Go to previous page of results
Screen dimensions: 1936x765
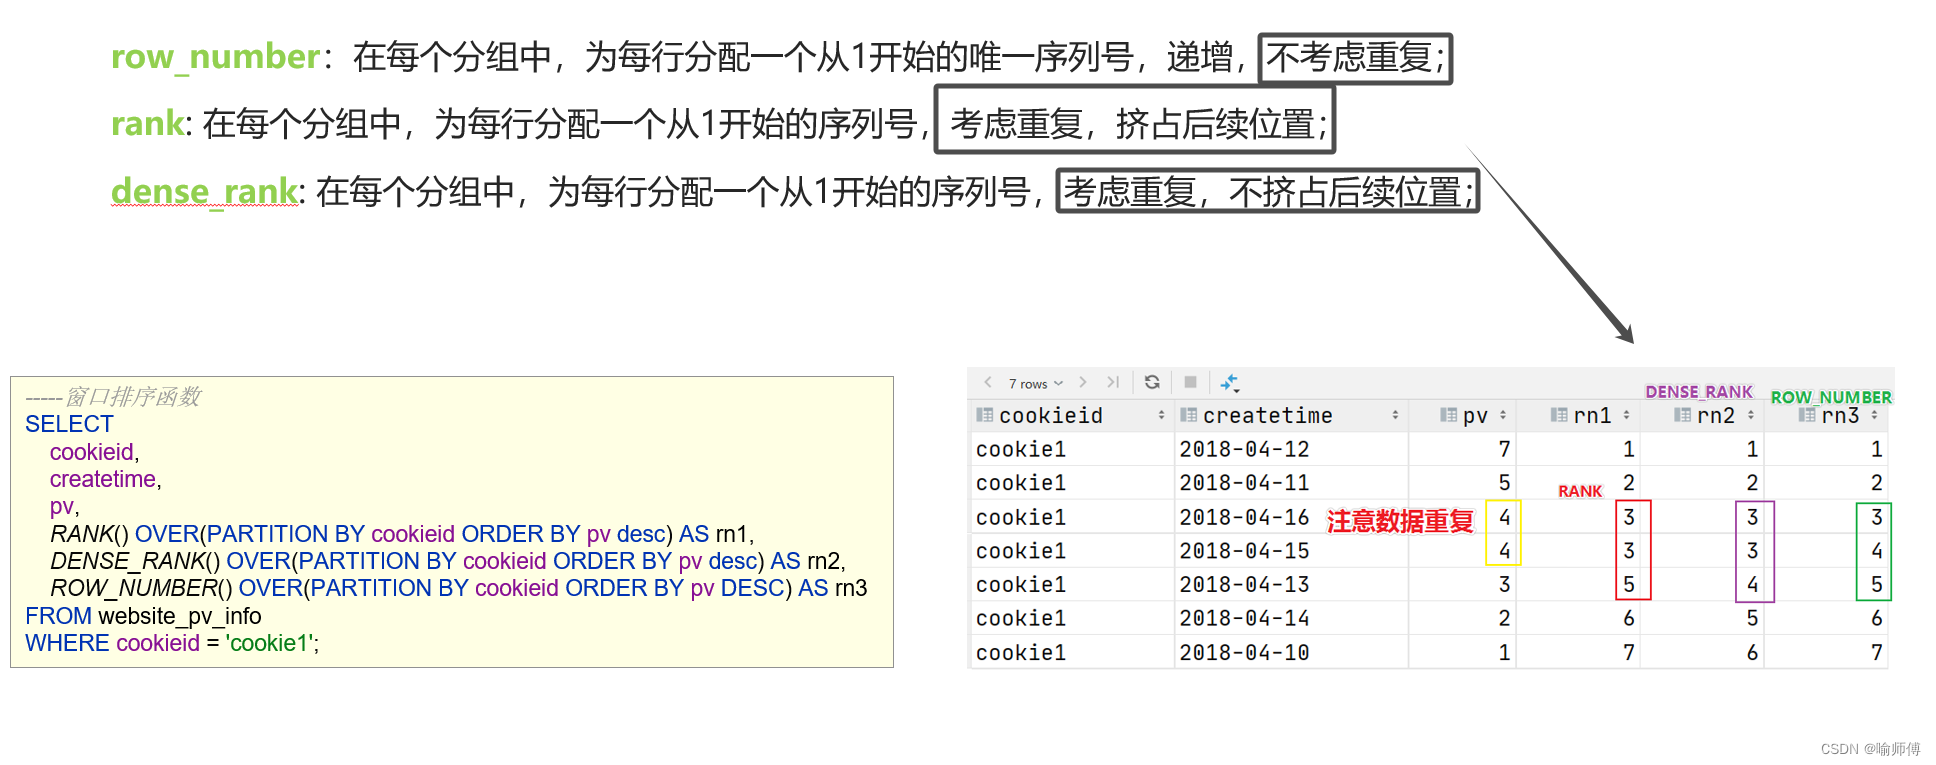click(988, 382)
